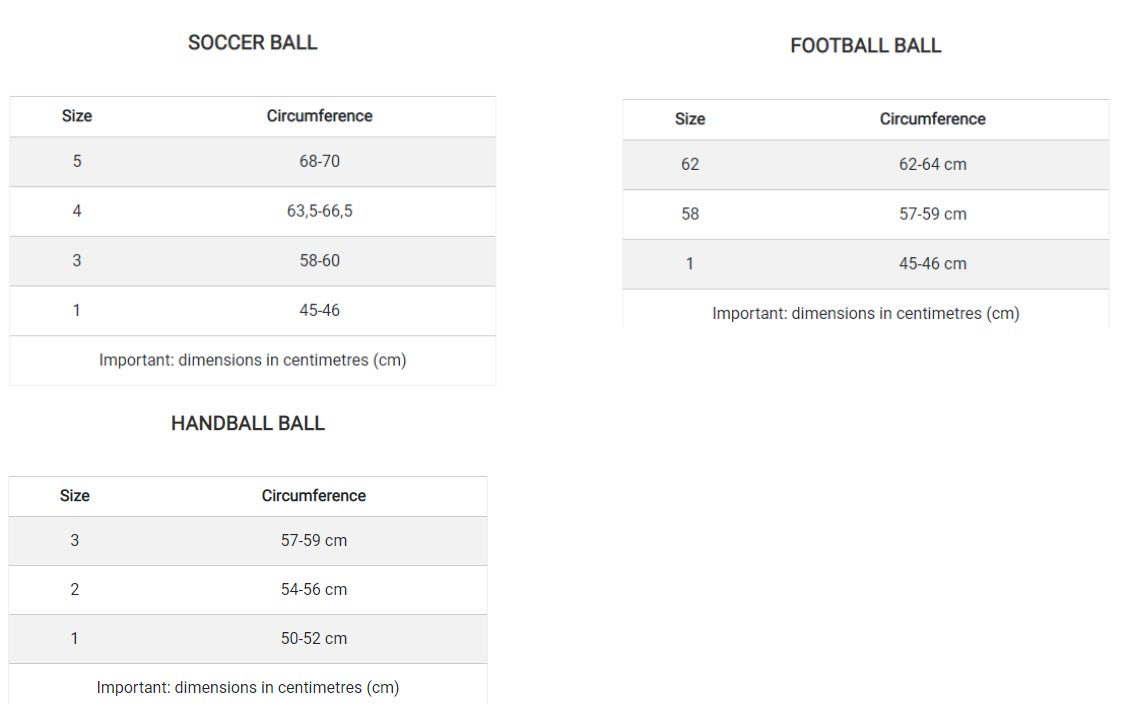Click the football Circumference column header
Viewport: 1128px width, 719px height.
point(932,119)
